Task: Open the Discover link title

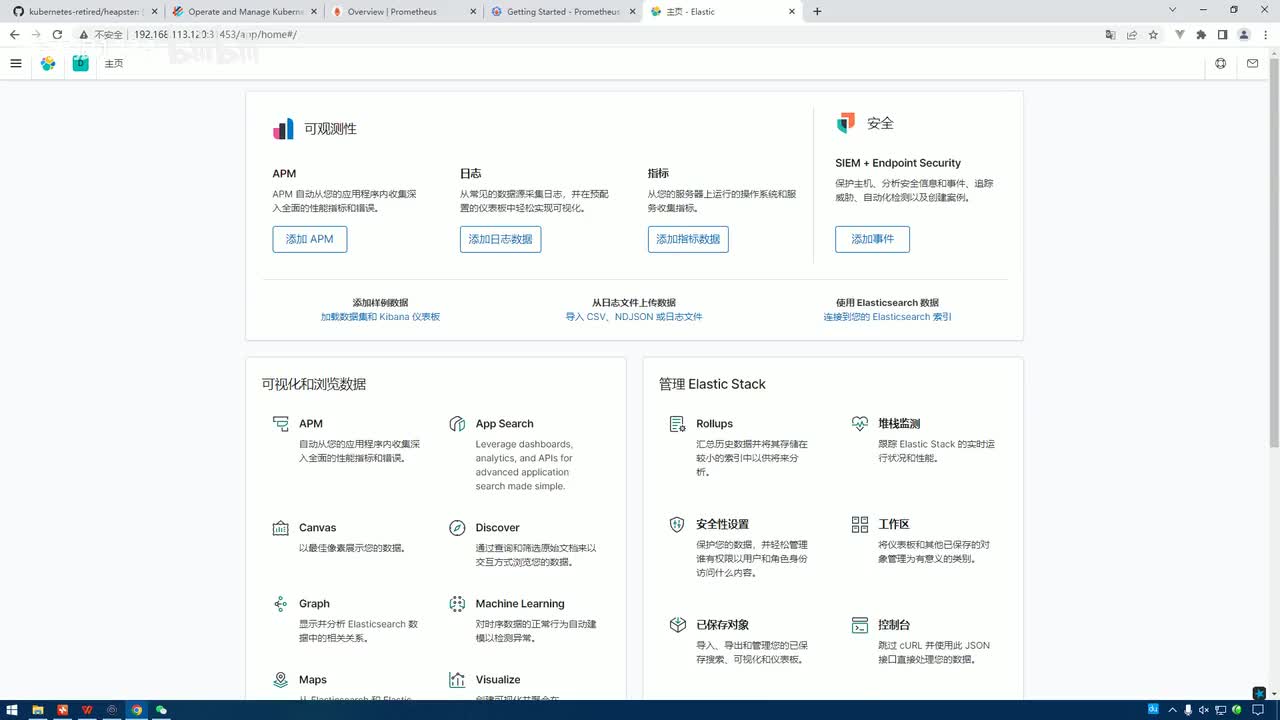Action: [497, 528]
